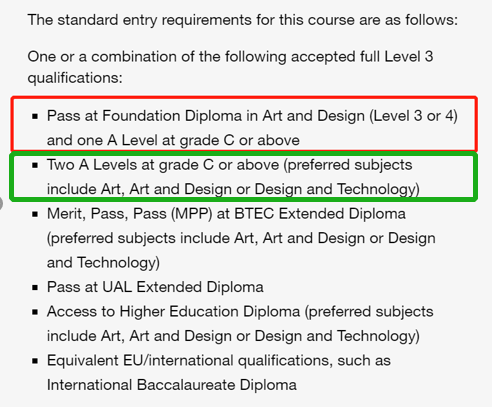Image resolution: width=492 pixels, height=407 pixels.
Task: Click 'Access to Higher Education Diploma' text
Action: pyautogui.click(x=173, y=312)
